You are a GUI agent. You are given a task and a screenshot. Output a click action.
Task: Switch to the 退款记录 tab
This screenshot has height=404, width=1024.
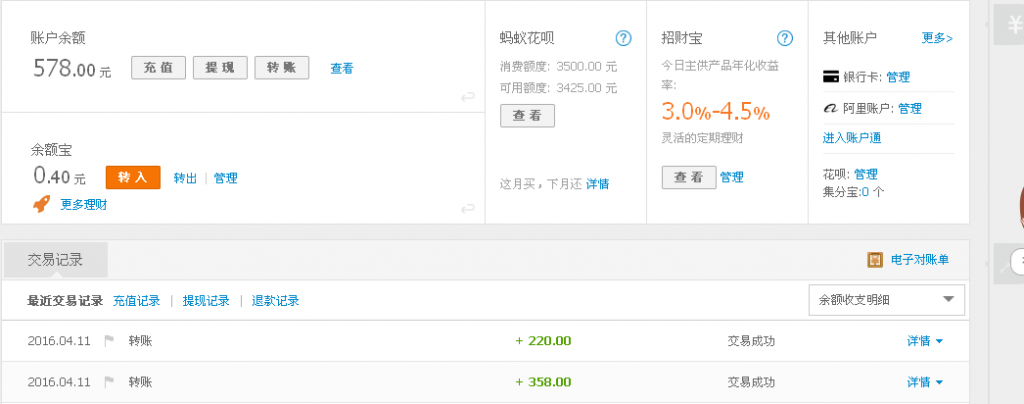coord(275,301)
